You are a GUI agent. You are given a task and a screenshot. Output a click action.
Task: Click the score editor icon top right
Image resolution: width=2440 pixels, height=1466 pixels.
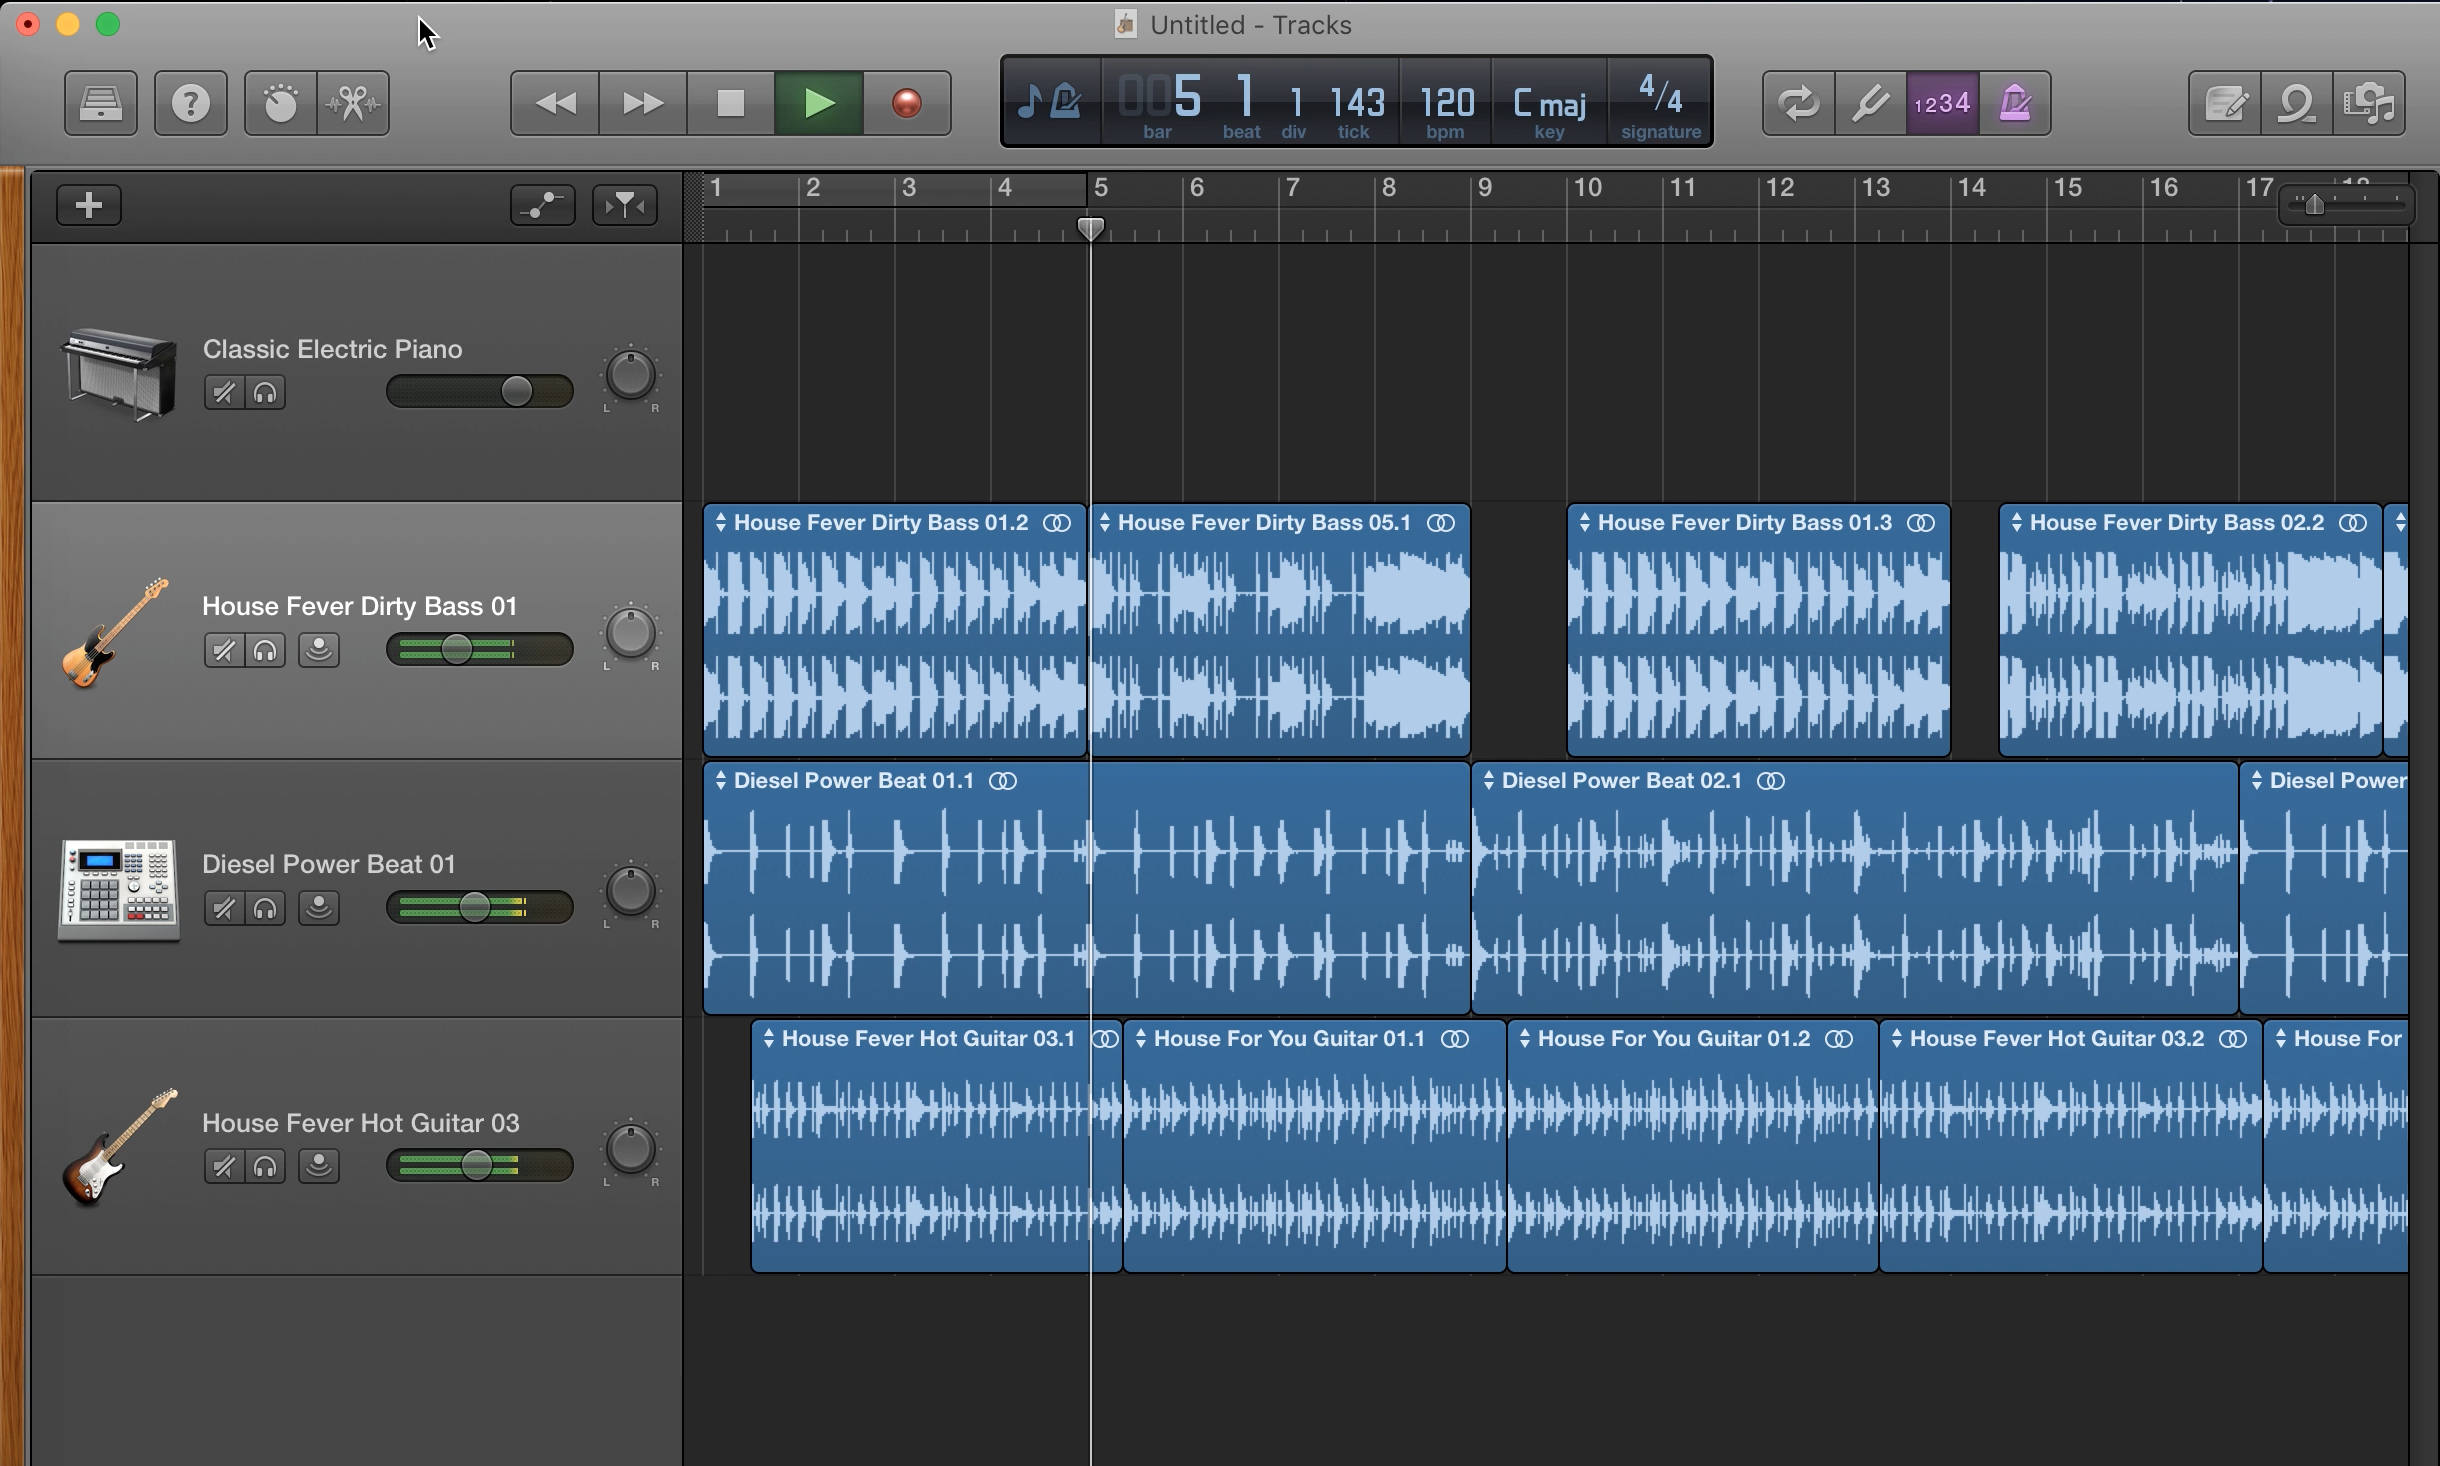click(x=2227, y=103)
